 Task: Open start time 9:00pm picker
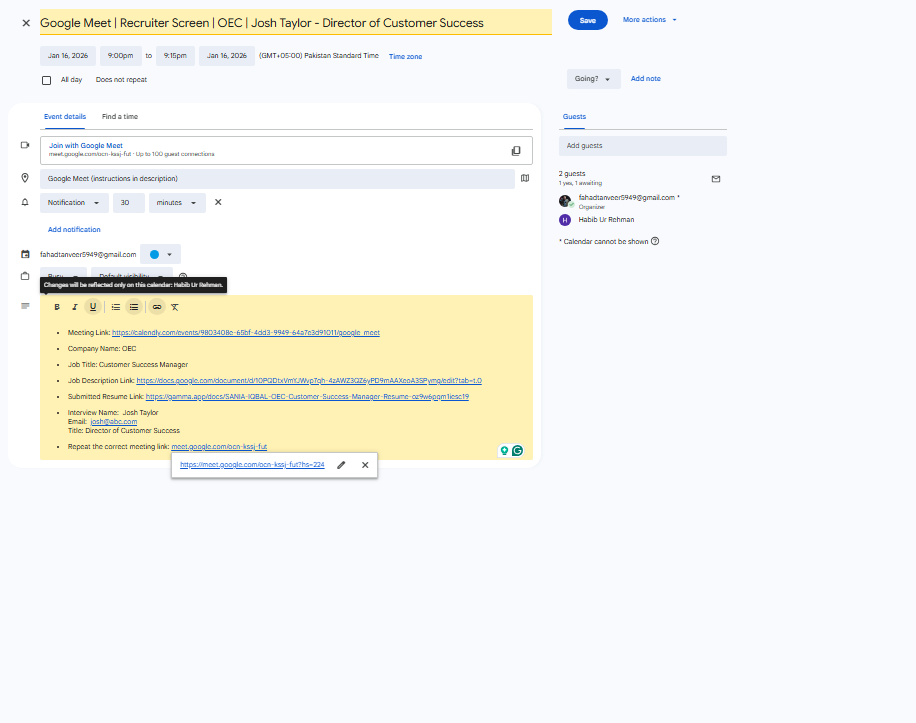point(120,55)
